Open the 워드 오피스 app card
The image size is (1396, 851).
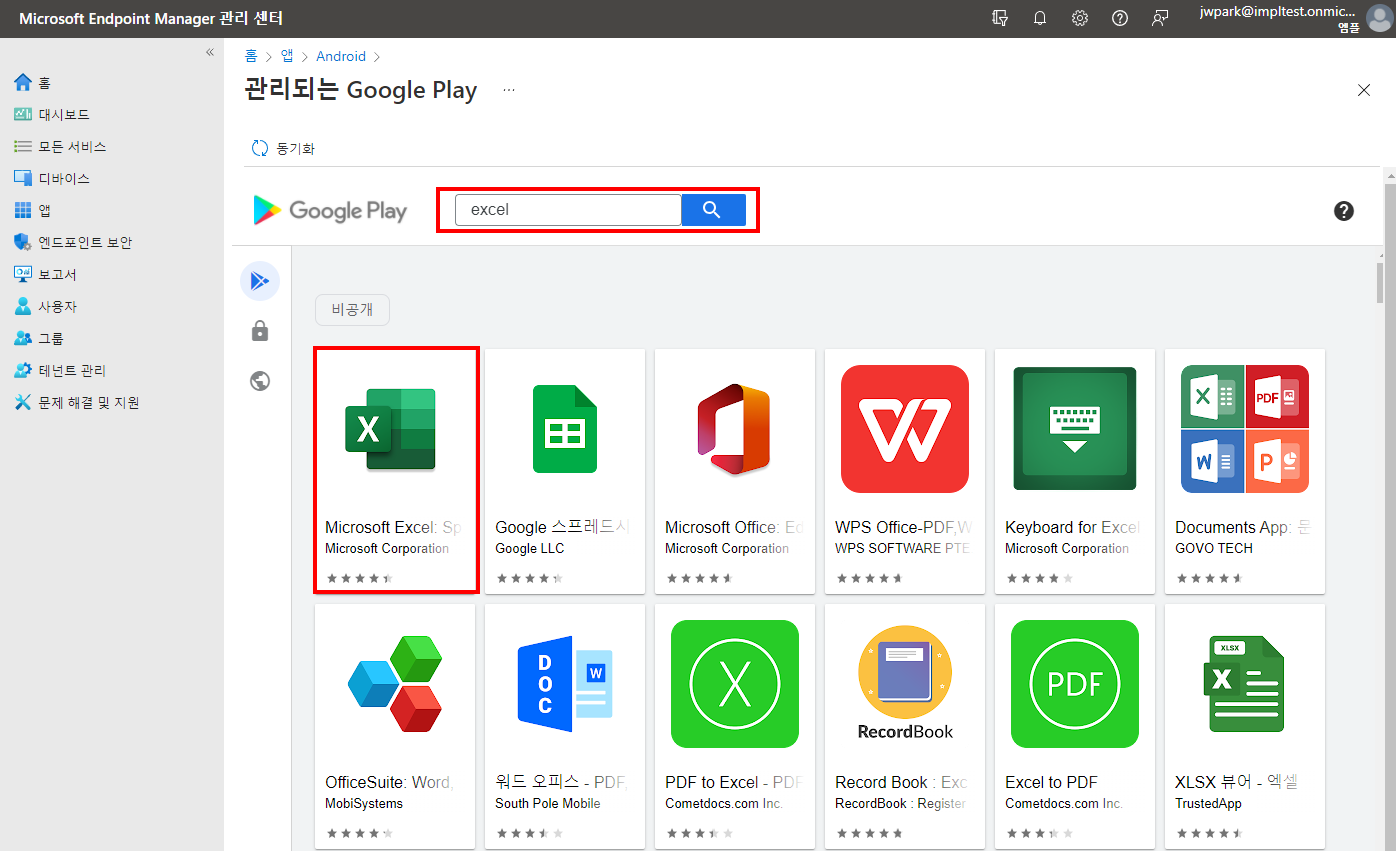[x=565, y=726]
